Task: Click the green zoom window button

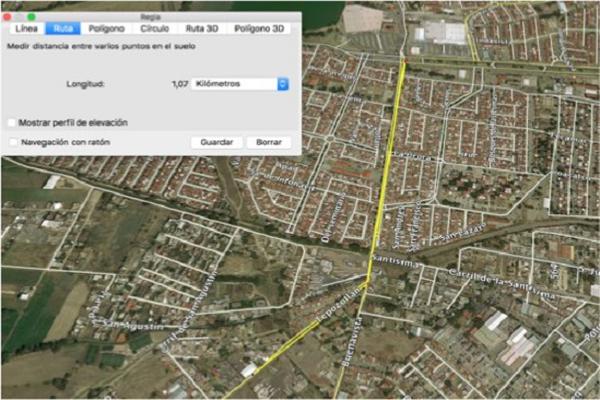Action: (31, 17)
